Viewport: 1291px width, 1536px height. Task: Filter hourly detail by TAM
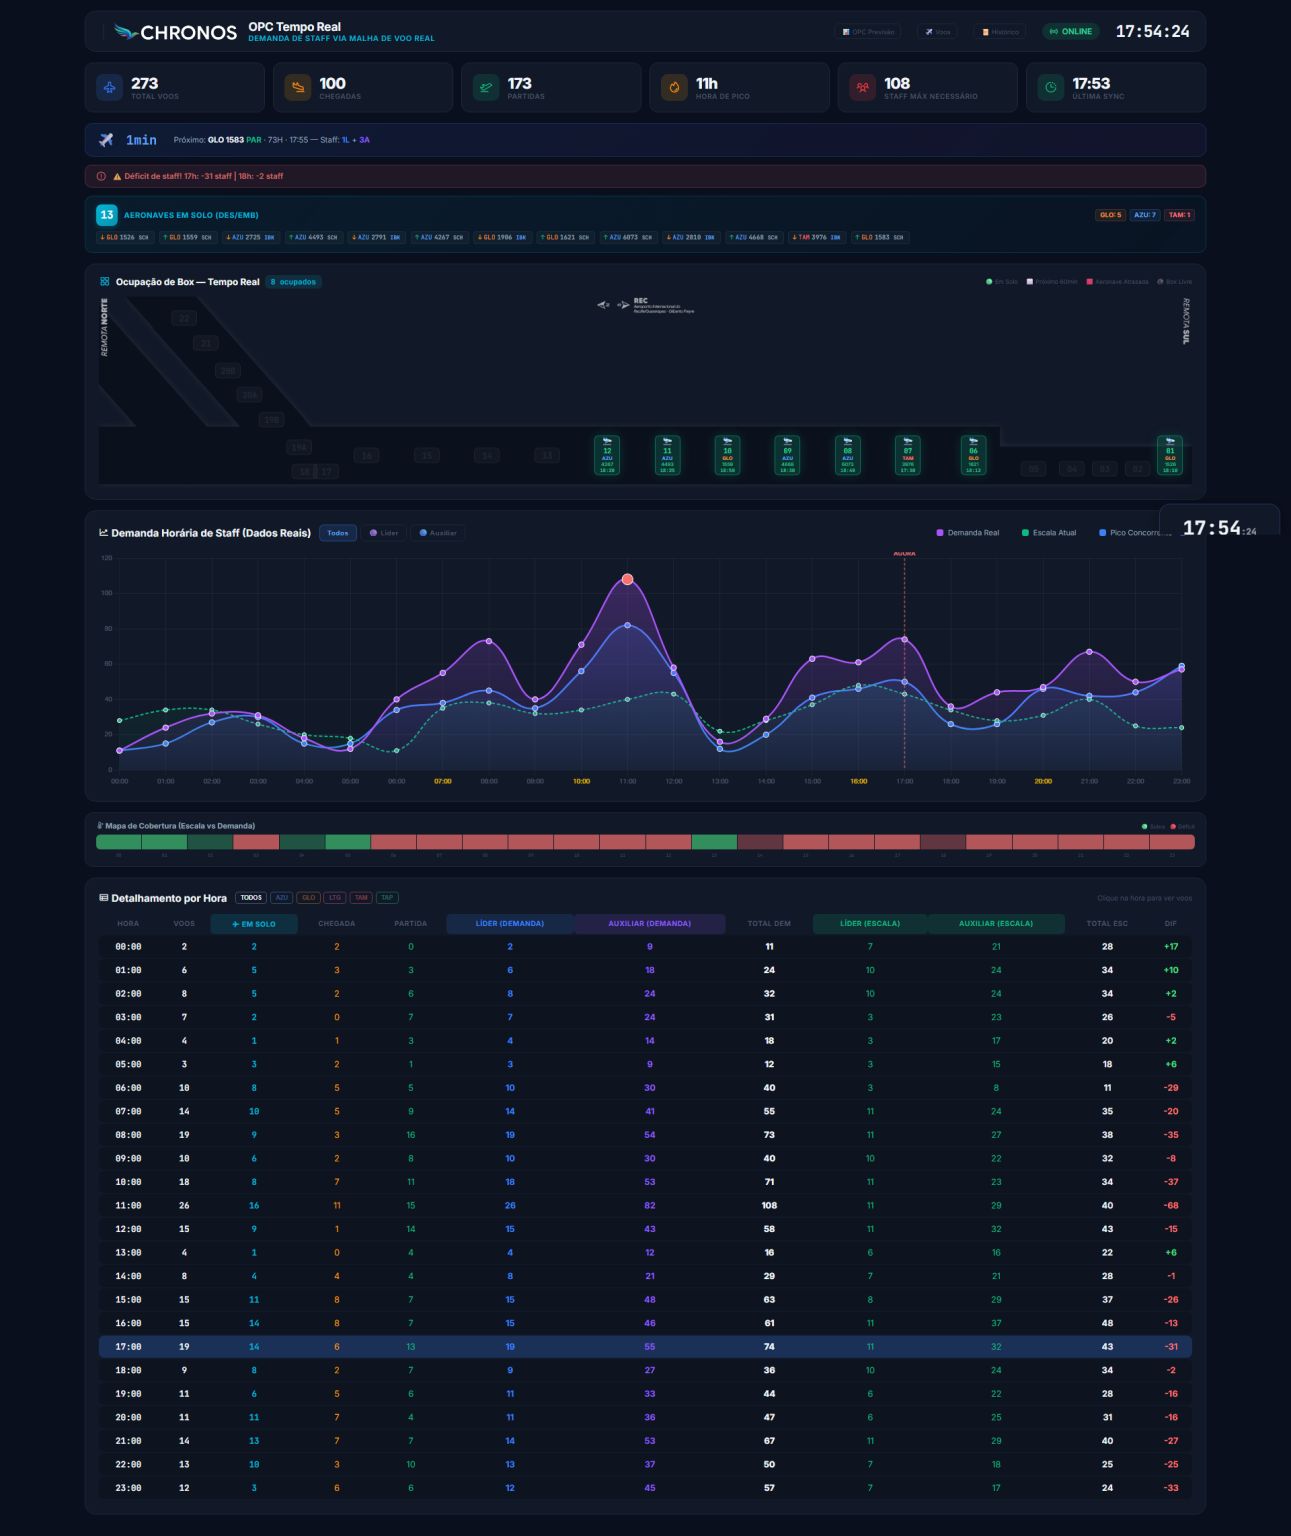click(360, 898)
